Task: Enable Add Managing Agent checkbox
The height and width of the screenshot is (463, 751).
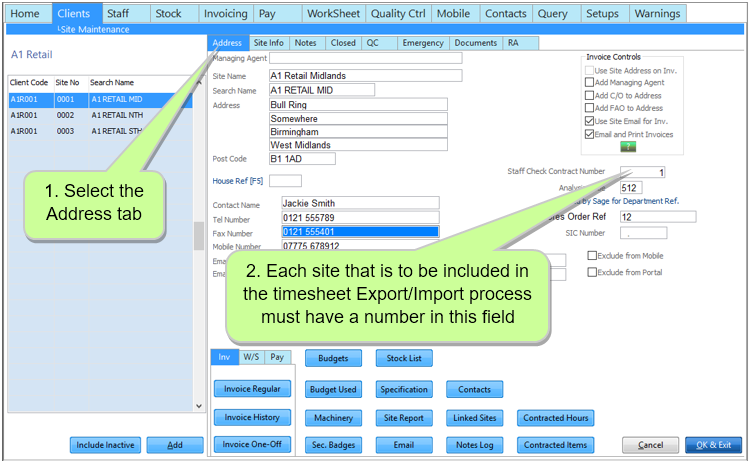Action: coord(589,82)
